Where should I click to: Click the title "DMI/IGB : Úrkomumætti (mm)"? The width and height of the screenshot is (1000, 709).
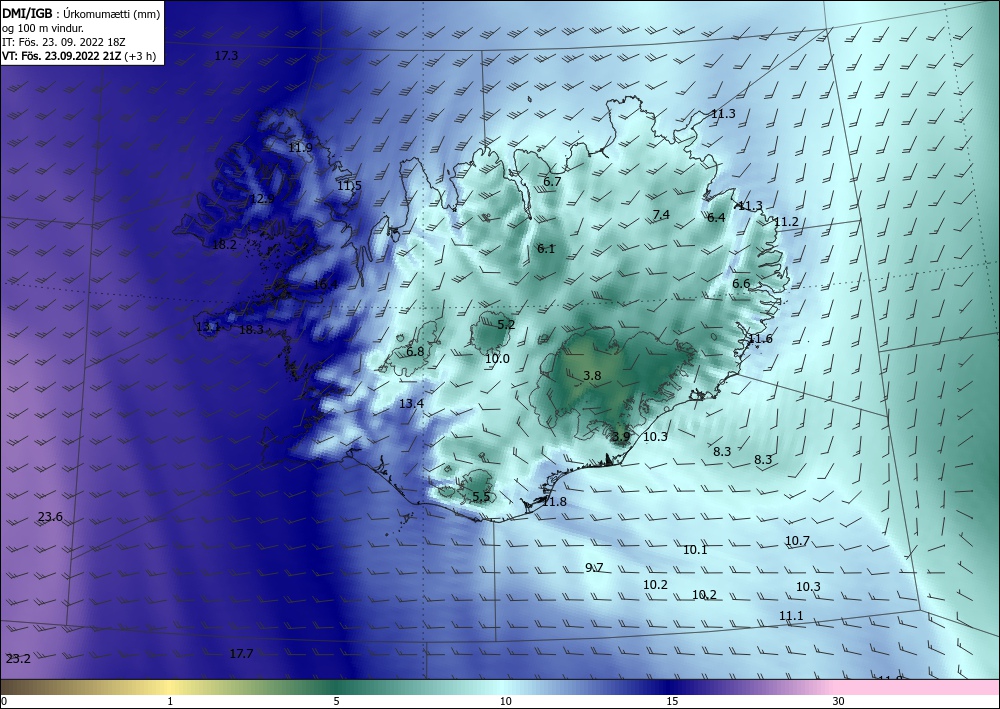click(81, 13)
